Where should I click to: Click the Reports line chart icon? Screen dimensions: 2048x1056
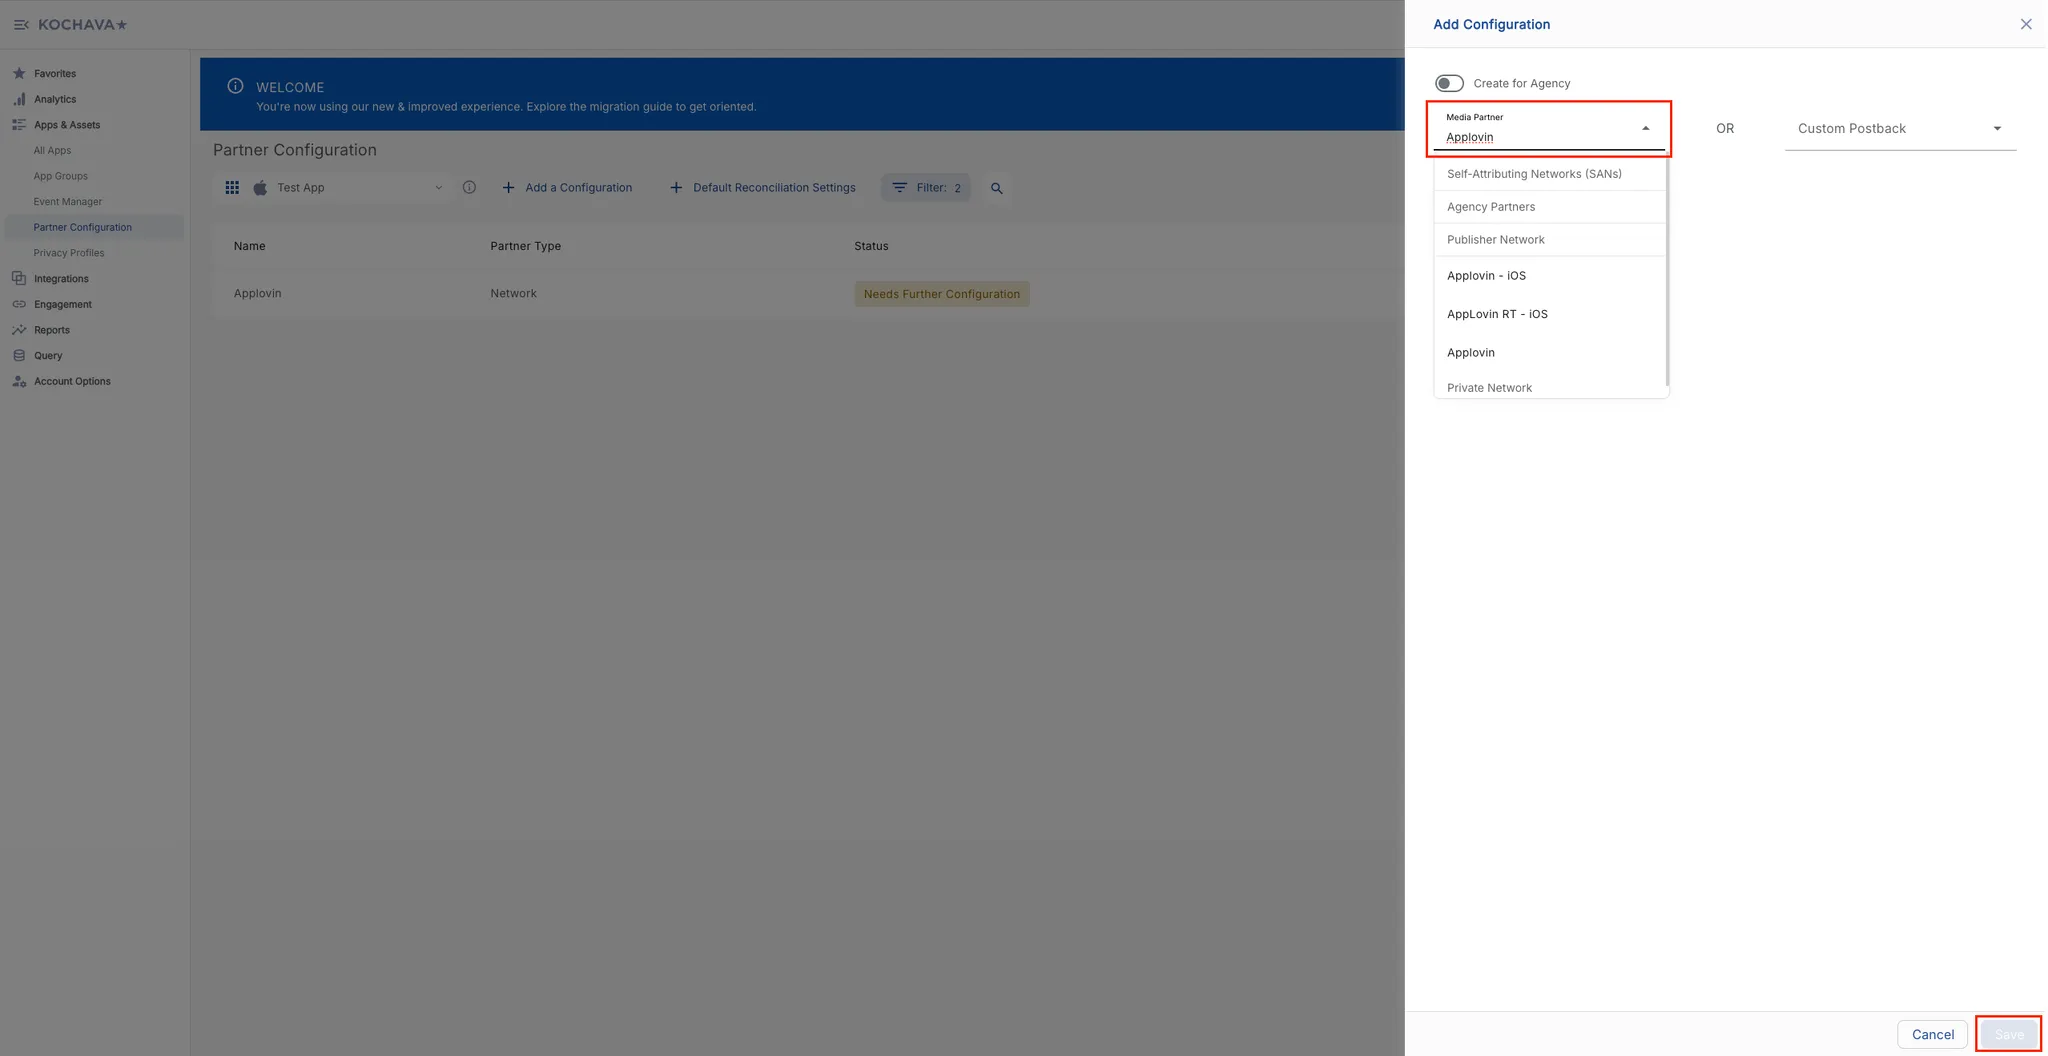tap(19, 330)
